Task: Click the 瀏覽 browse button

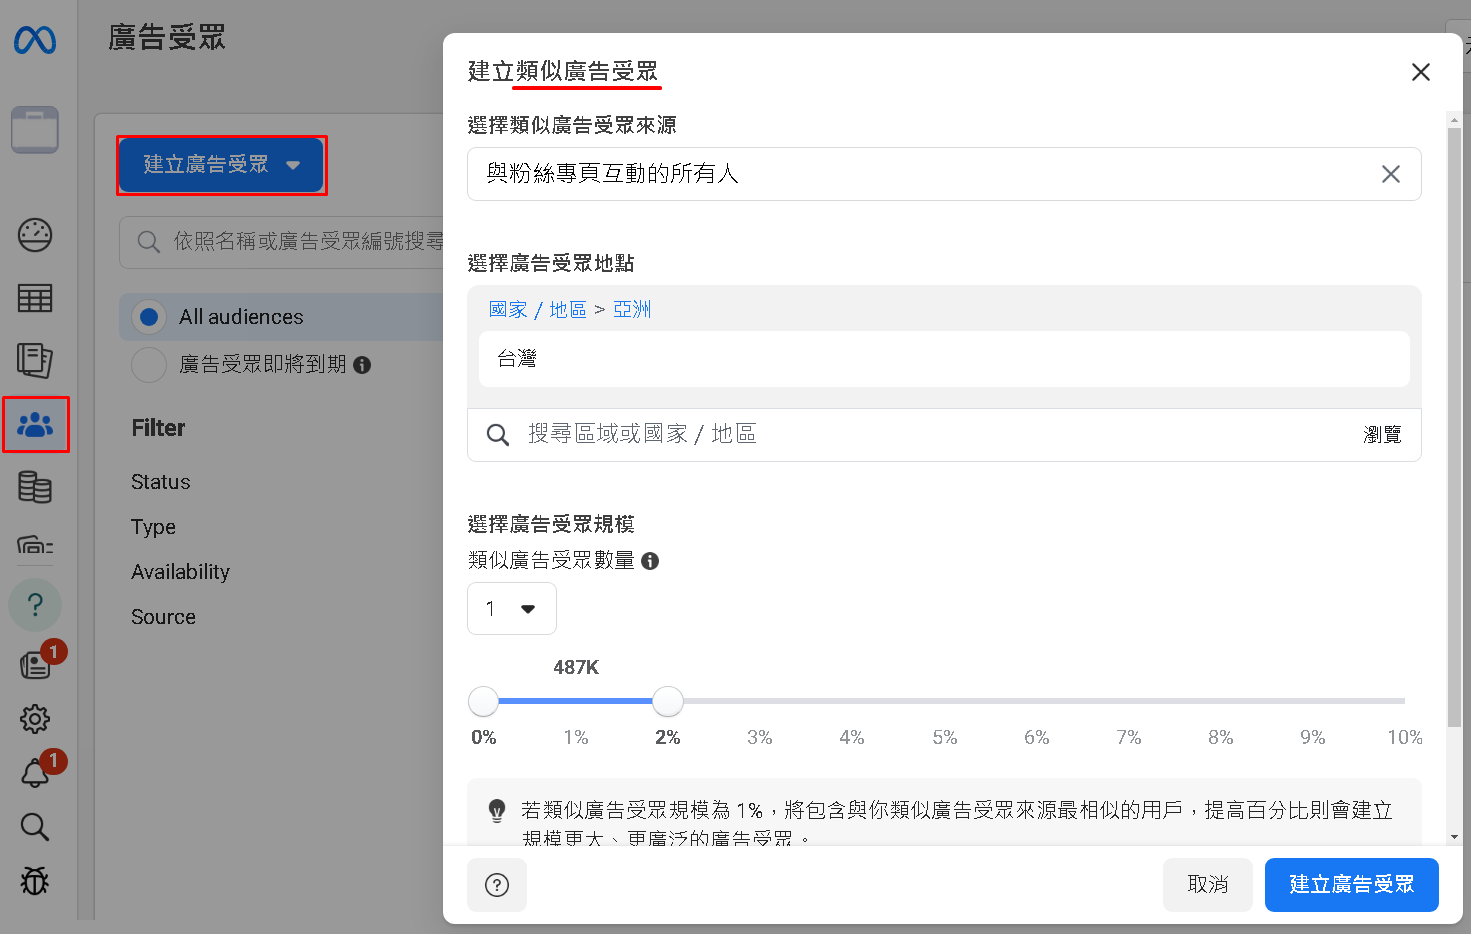Action: pyautogui.click(x=1382, y=435)
